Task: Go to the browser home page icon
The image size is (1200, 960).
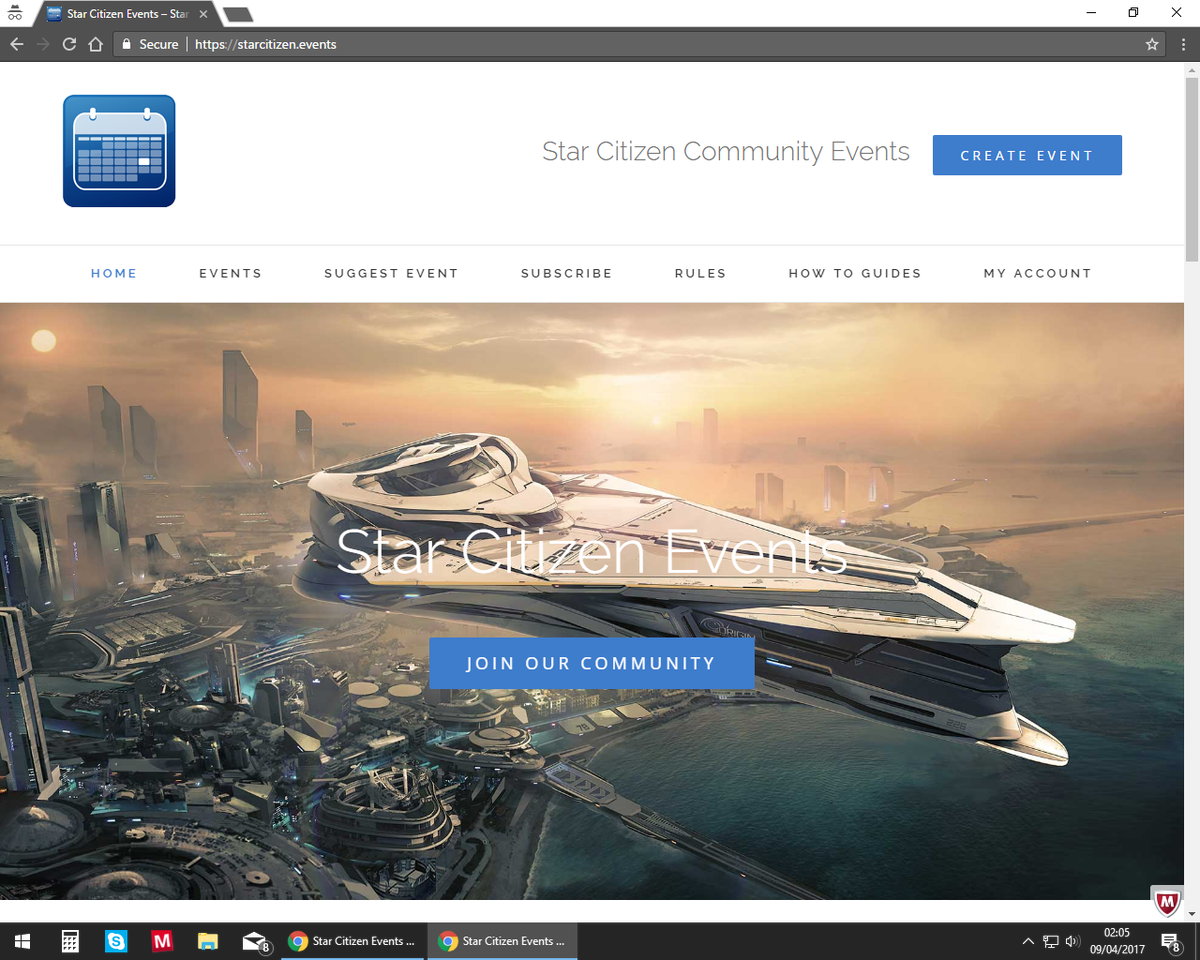Action: pos(95,44)
